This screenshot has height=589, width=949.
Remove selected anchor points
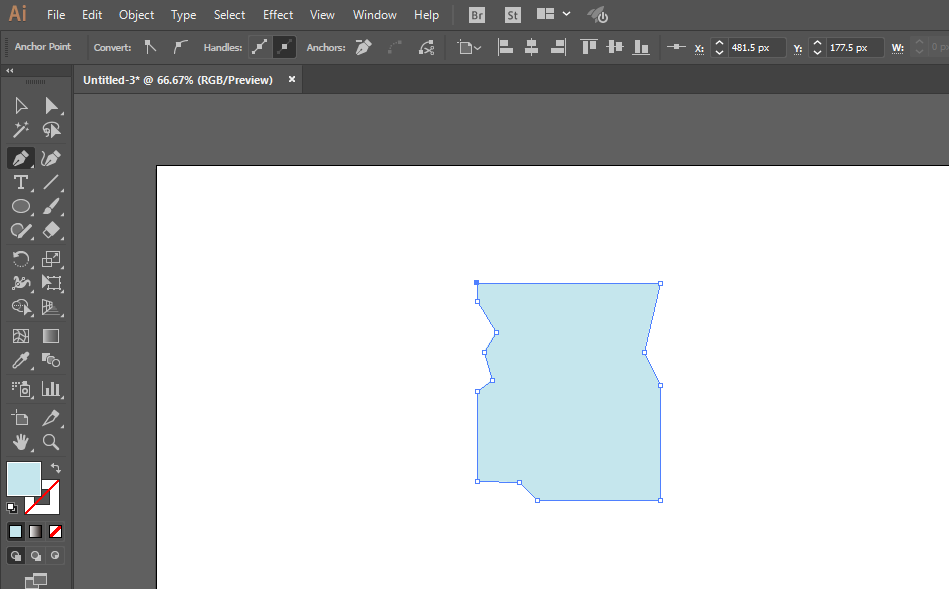(364, 47)
